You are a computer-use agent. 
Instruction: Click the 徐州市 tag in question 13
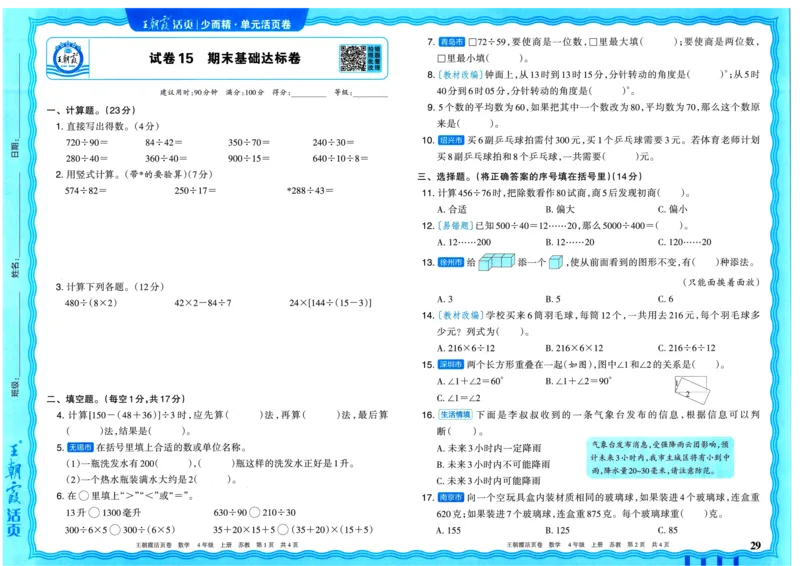click(x=452, y=262)
